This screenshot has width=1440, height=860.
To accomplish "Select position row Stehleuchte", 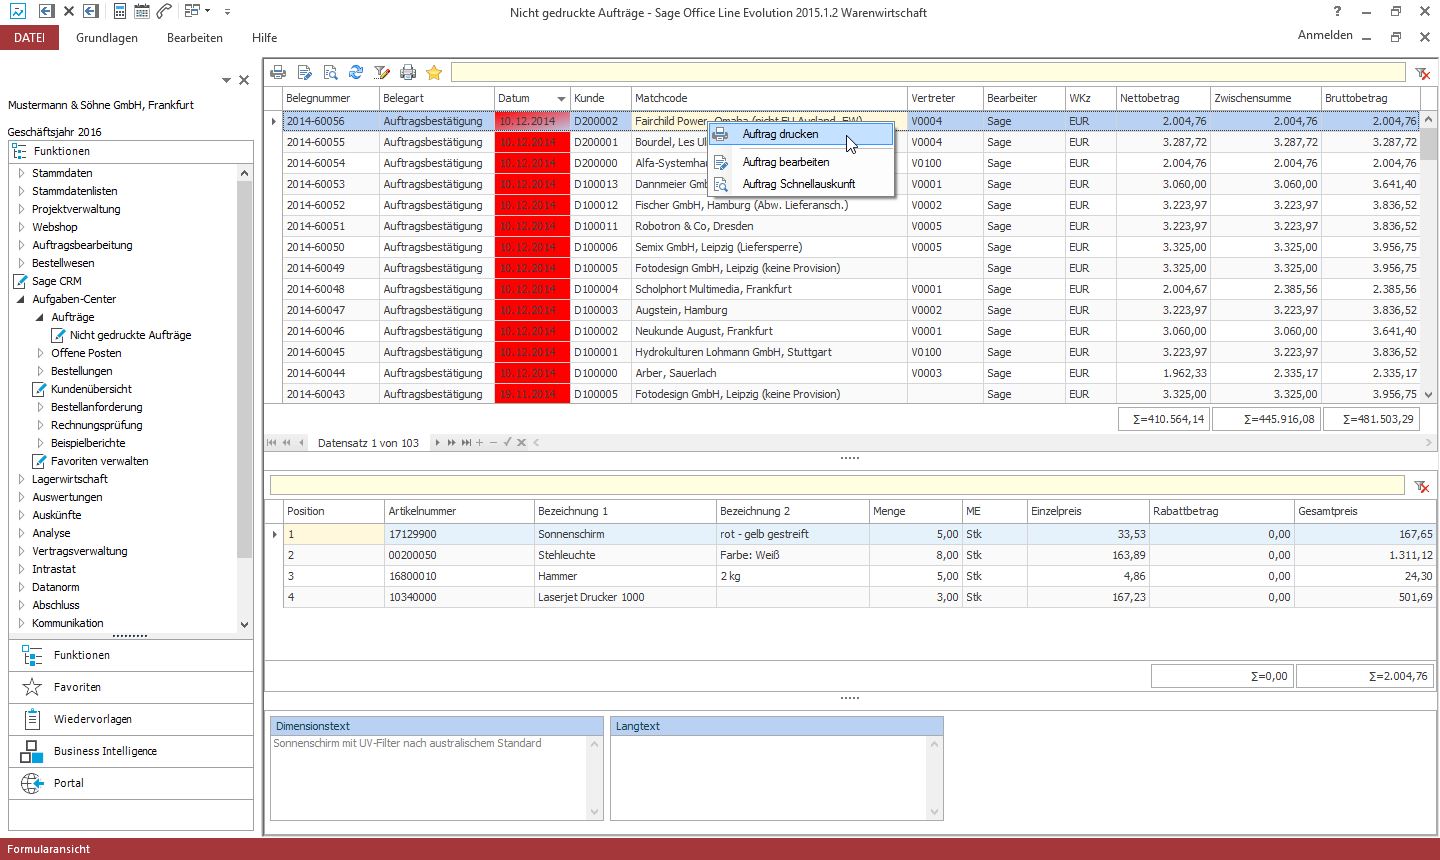I will [x=859, y=555].
